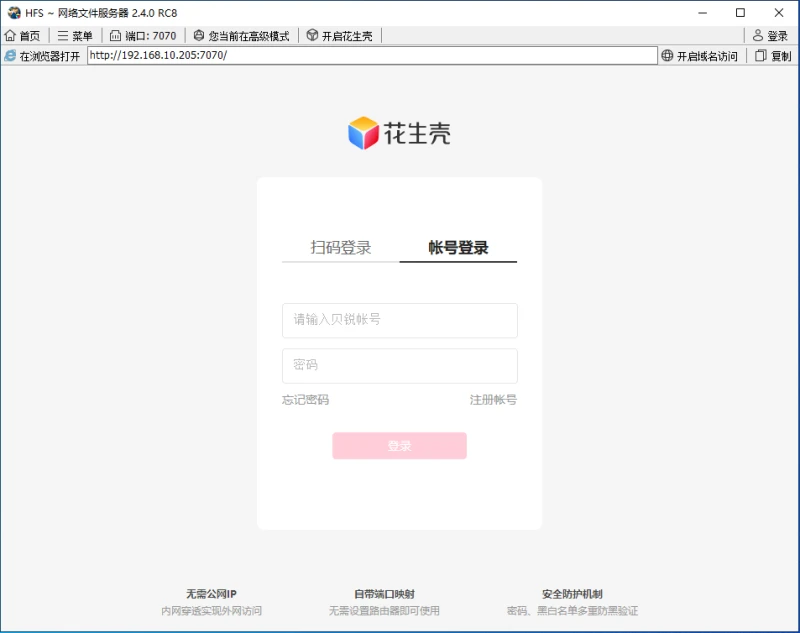Focus the 密码 password field
This screenshot has height=633, width=800.
(x=400, y=366)
